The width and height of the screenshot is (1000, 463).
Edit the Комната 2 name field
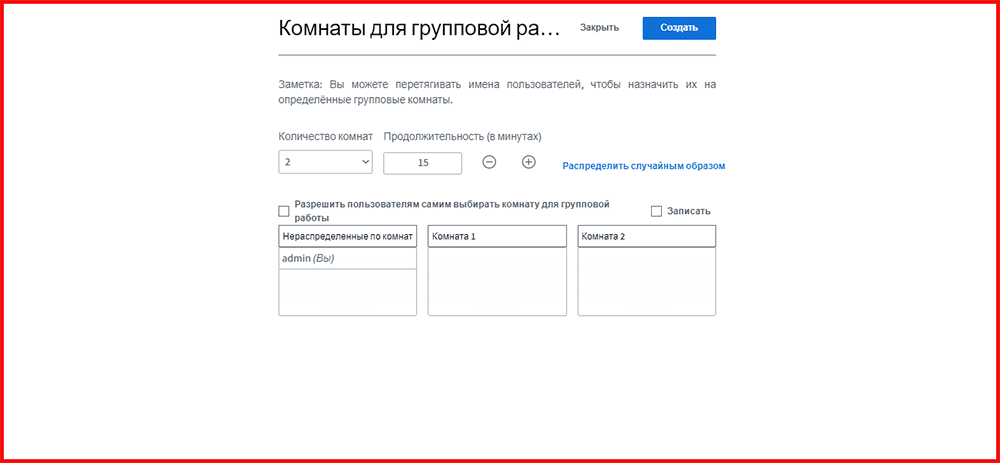tap(646, 236)
